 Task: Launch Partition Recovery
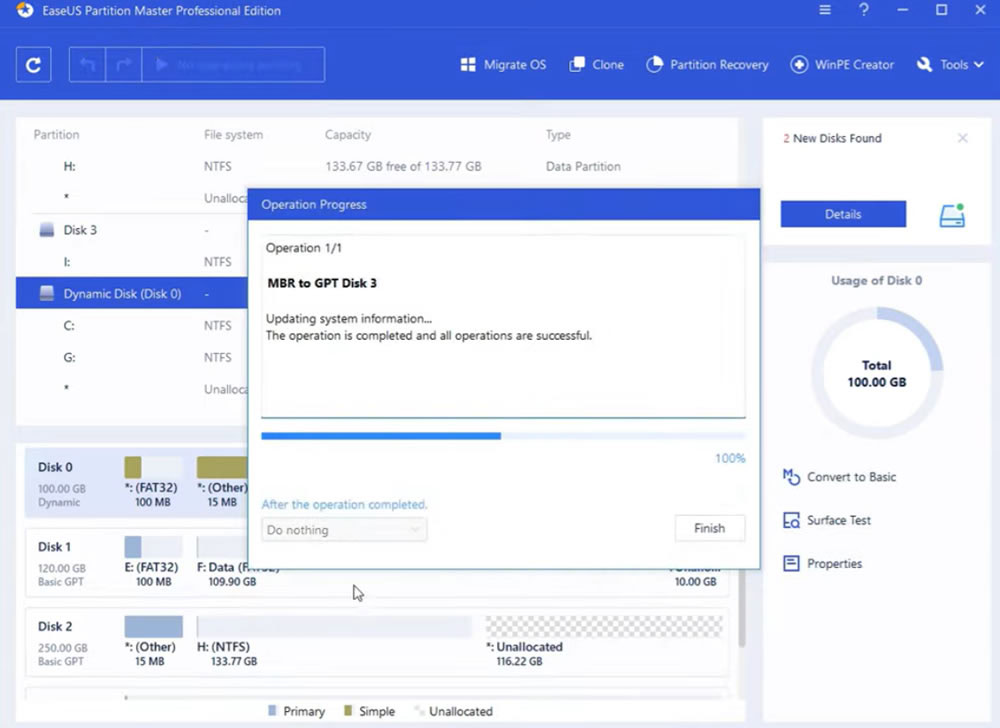coord(707,64)
